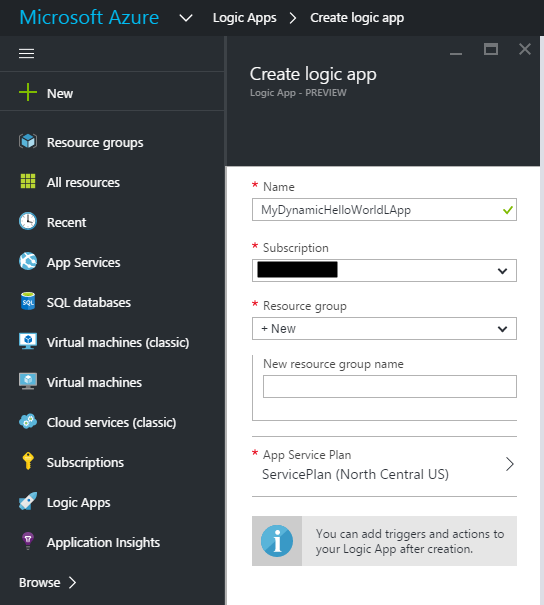The image size is (544, 605).
Task: Click the breadcrumb separator chevron after Logic Apps
Action: pyautogui.click(x=293, y=18)
